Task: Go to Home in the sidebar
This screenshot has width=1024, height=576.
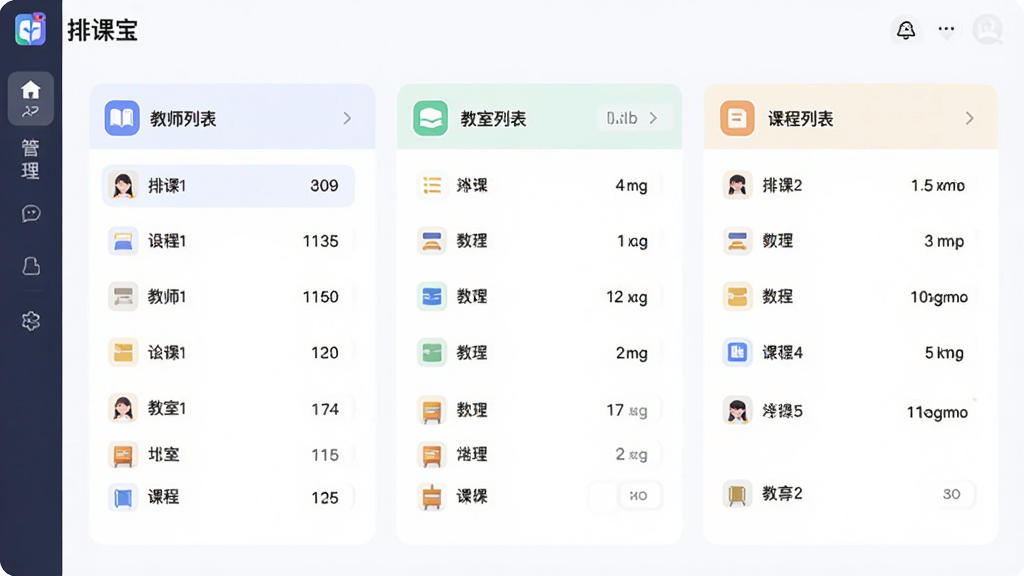Action: pos(31,98)
